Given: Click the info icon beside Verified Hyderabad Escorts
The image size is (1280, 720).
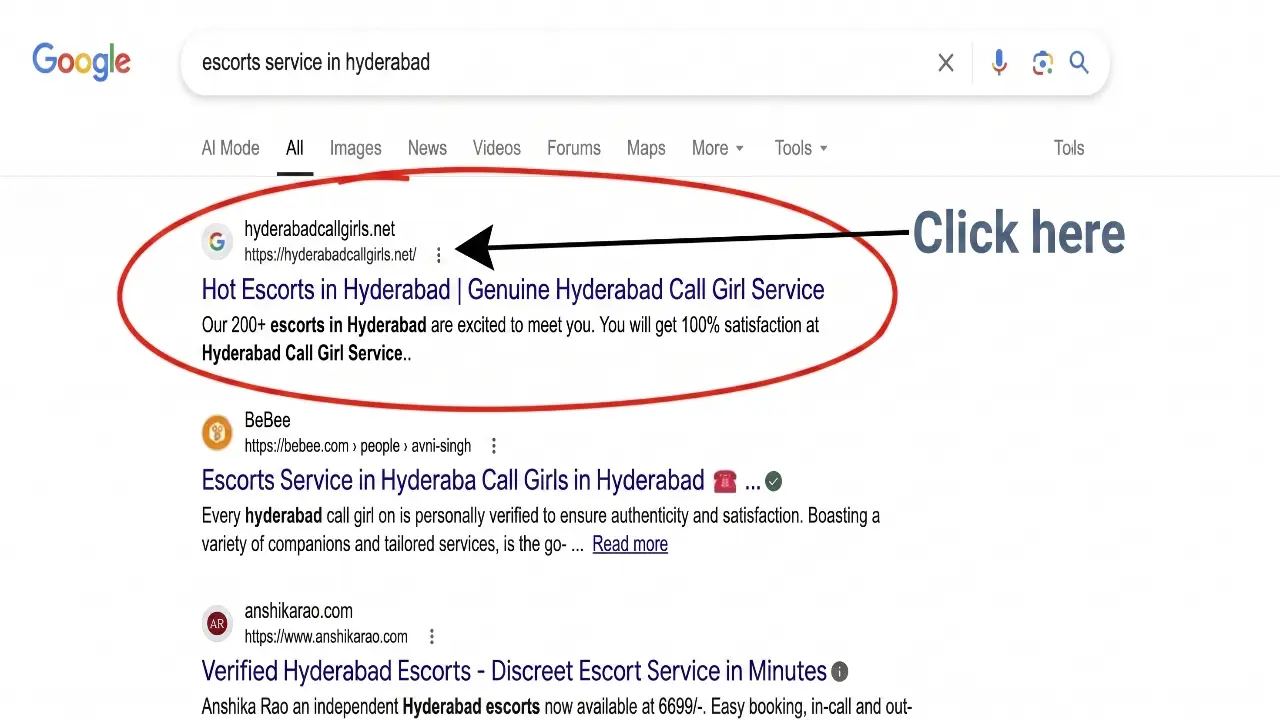Looking at the screenshot, I should pos(840,672).
